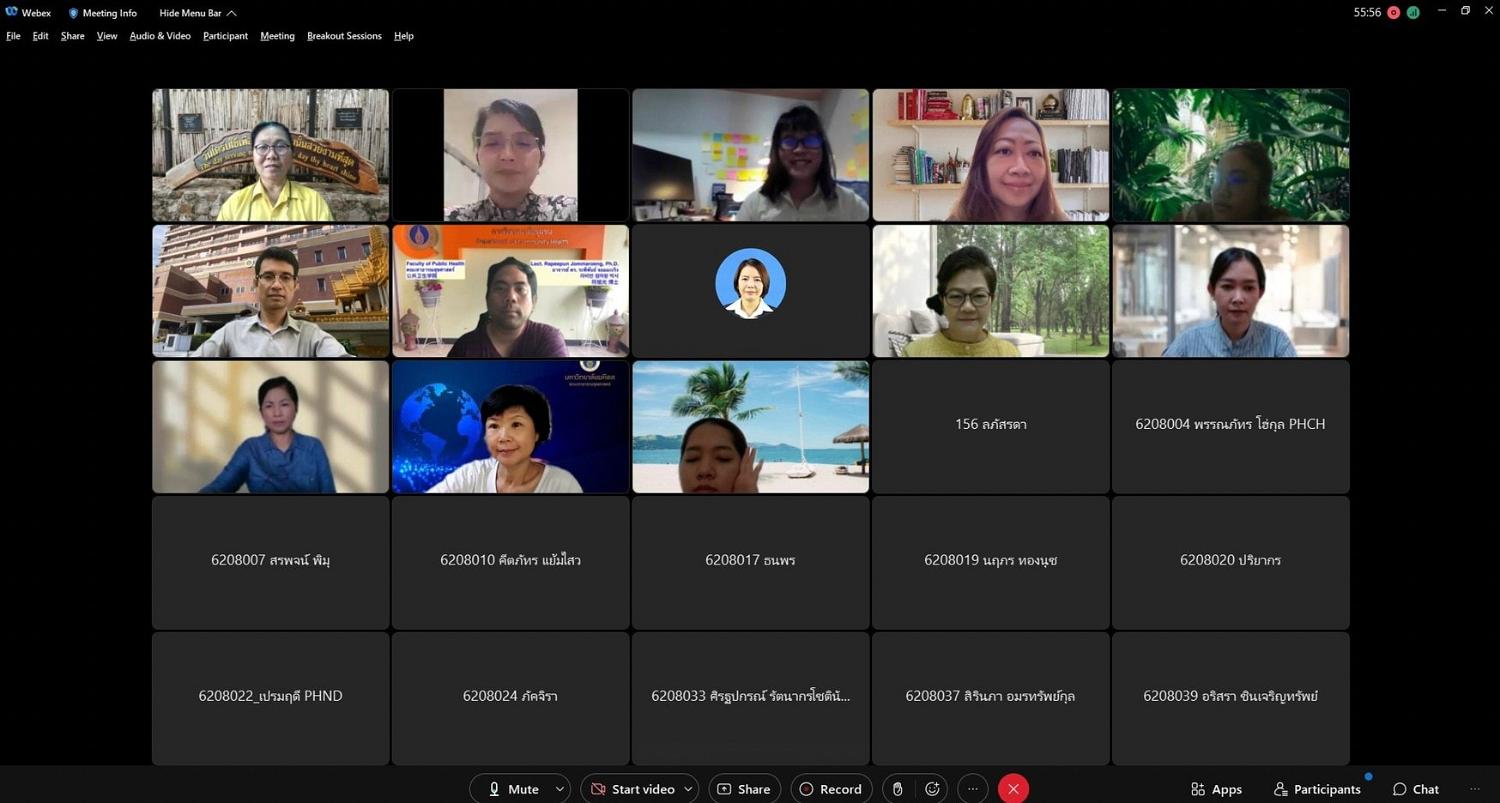Select the video tile with globe background
Viewport: 1500px width, 803px height.
(511, 427)
